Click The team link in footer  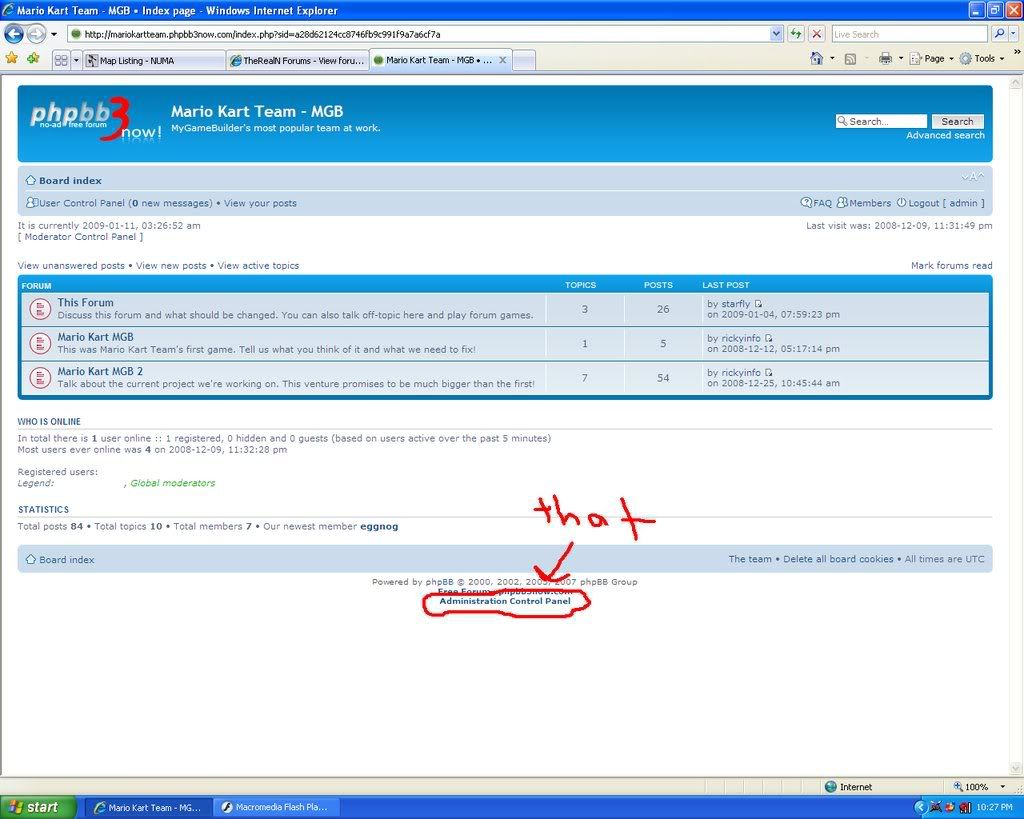[x=750, y=559]
